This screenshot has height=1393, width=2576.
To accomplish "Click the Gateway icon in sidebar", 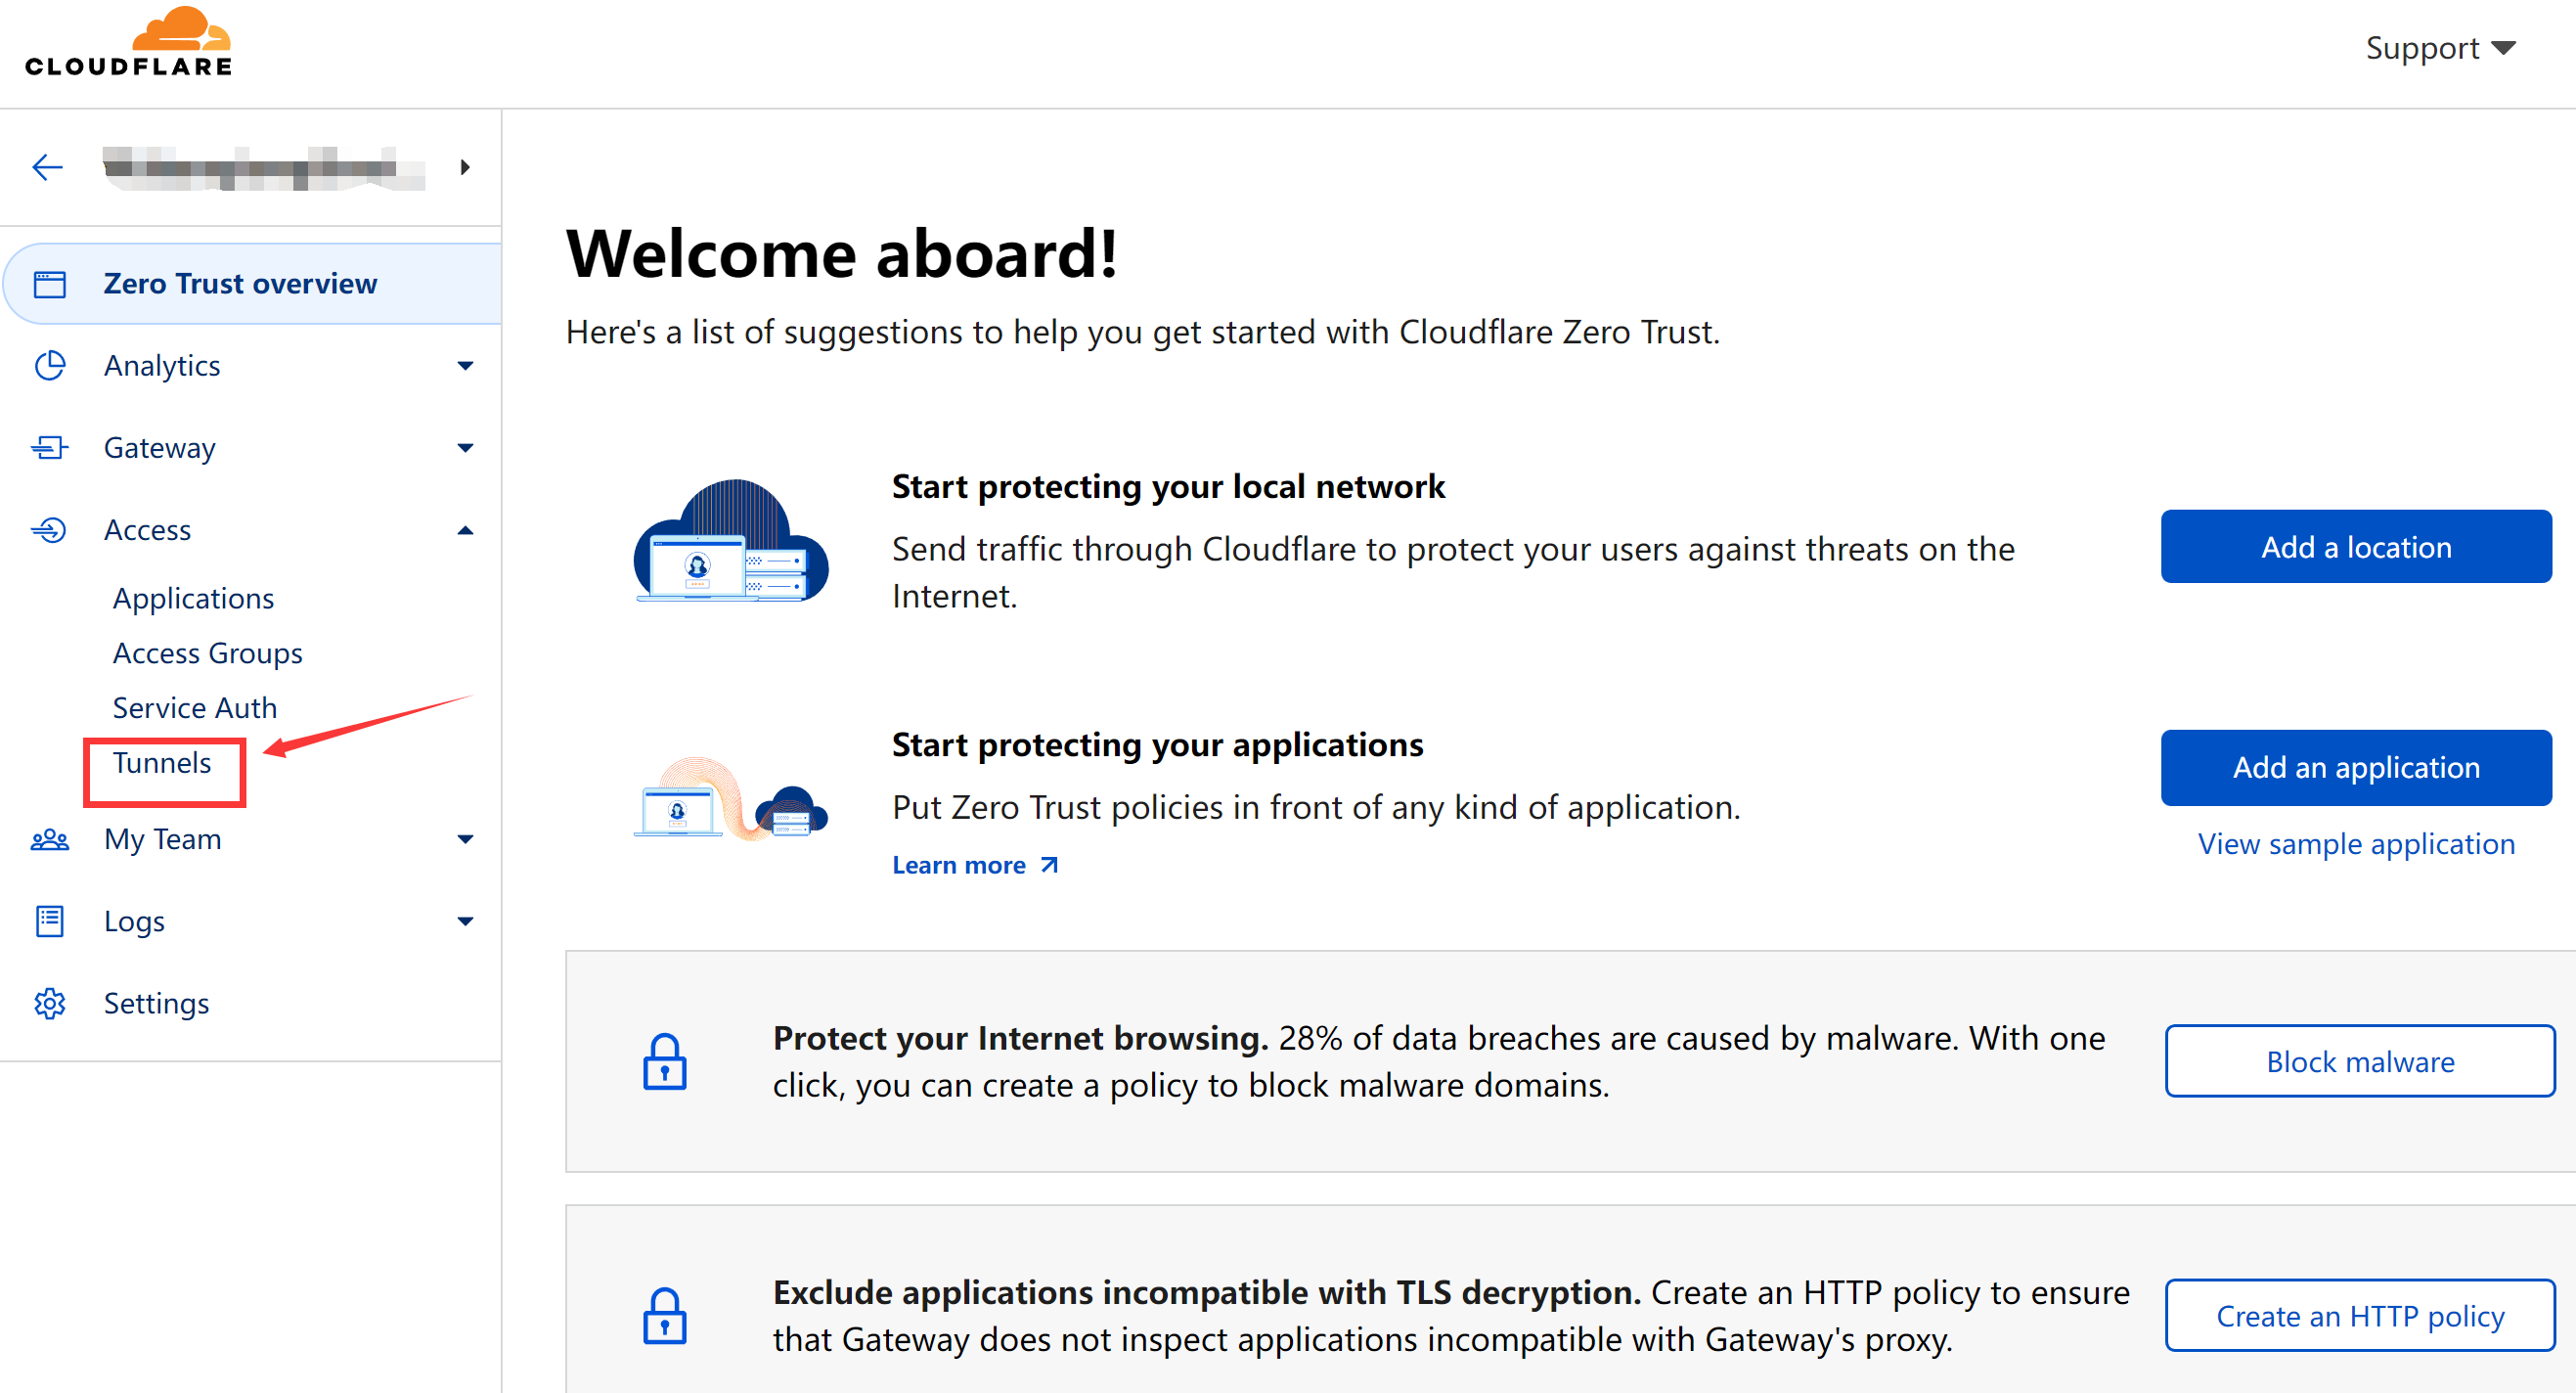I will [50, 448].
